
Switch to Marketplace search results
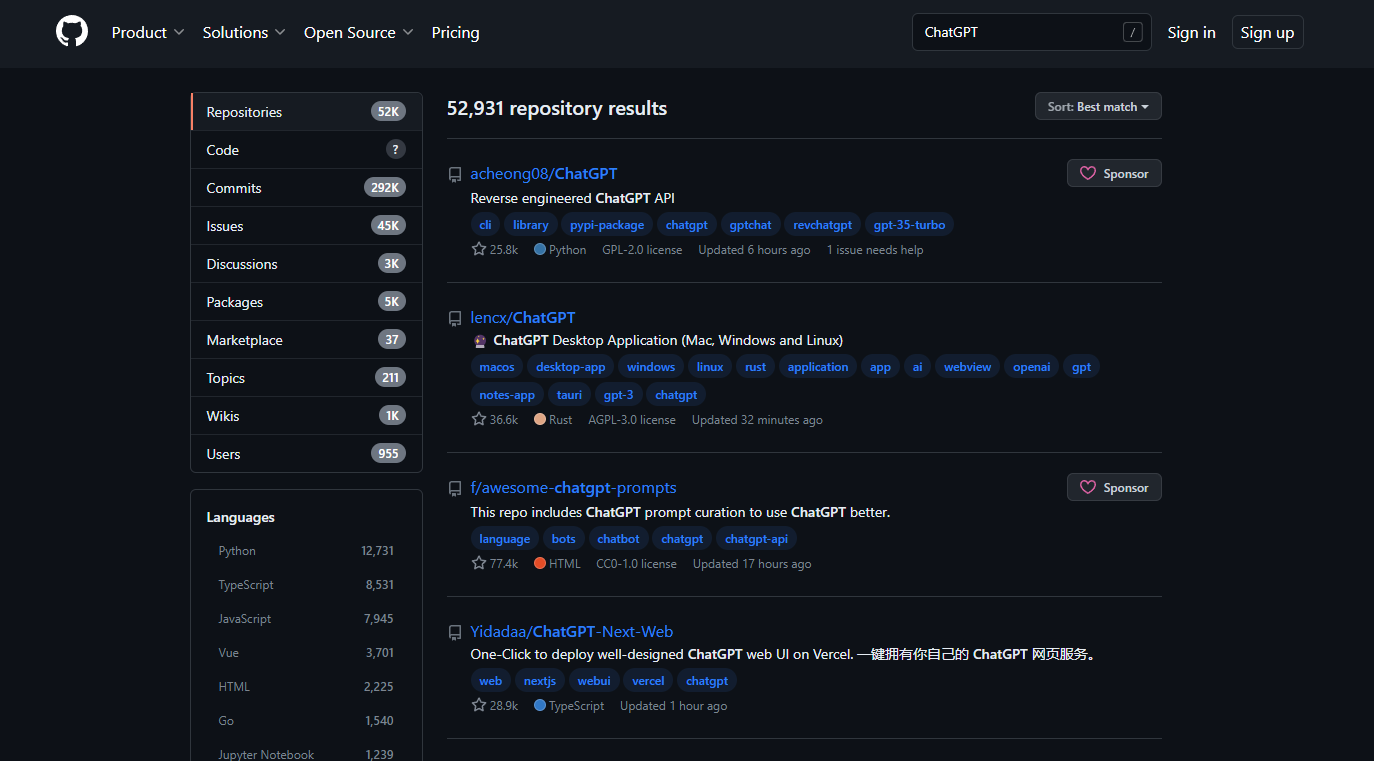pyautogui.click(x=306, y=340)
